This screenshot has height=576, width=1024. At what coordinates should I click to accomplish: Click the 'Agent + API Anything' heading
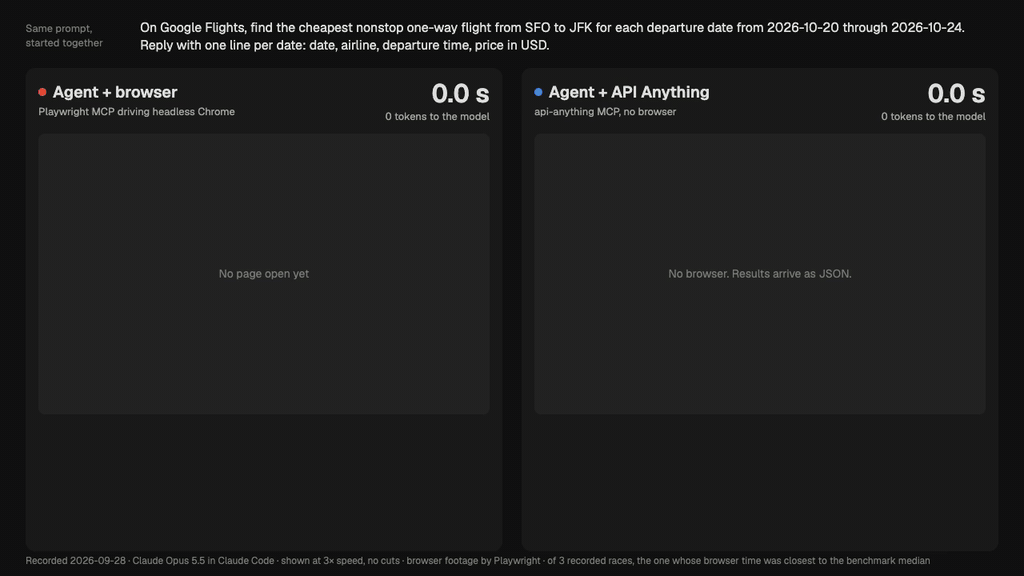(629, 92)
